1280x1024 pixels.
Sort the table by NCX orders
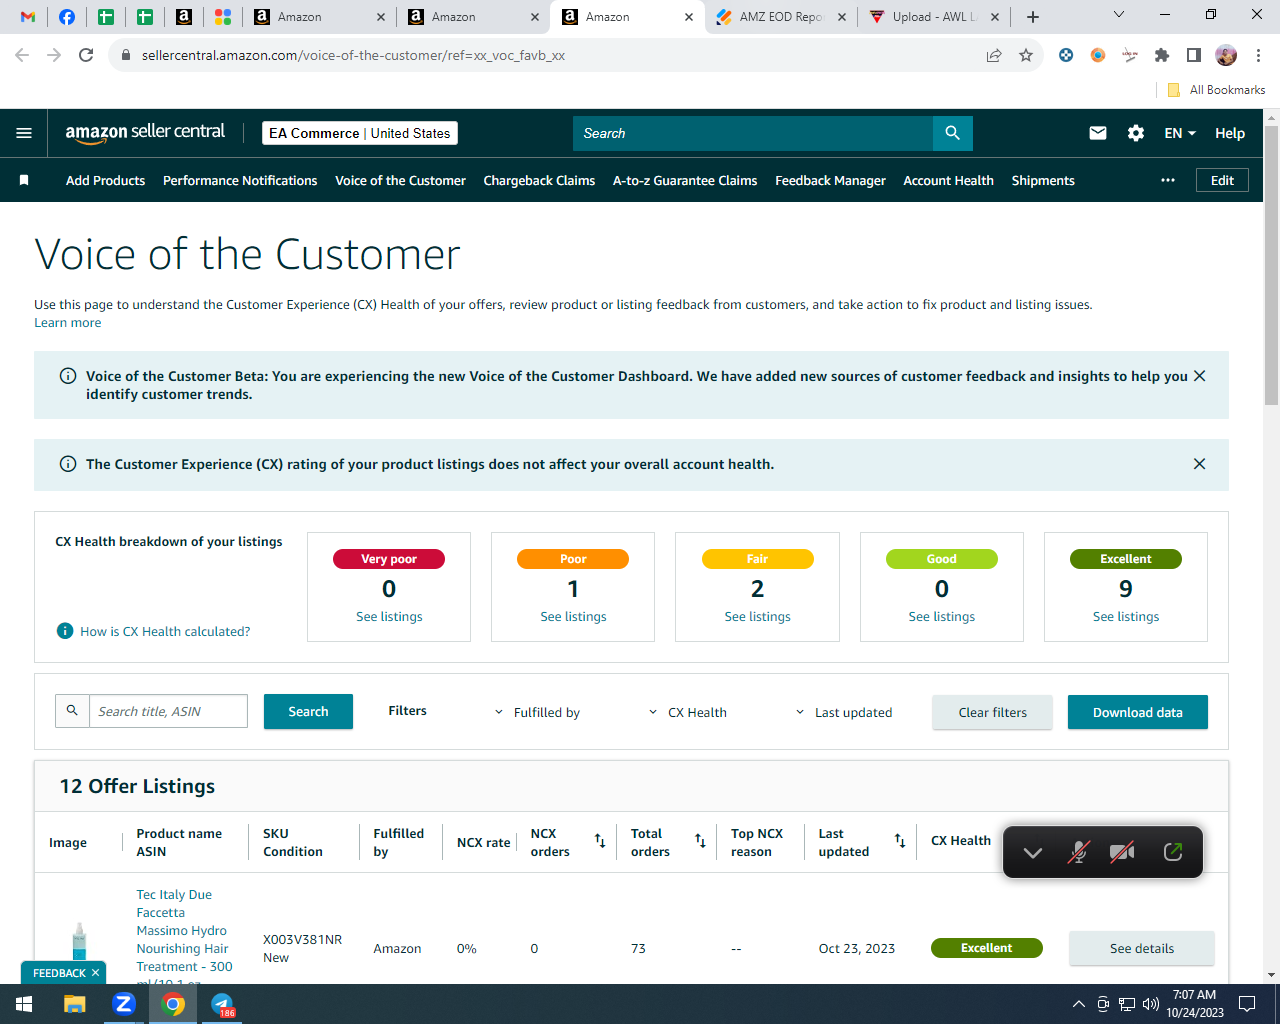tap(600, 842)
